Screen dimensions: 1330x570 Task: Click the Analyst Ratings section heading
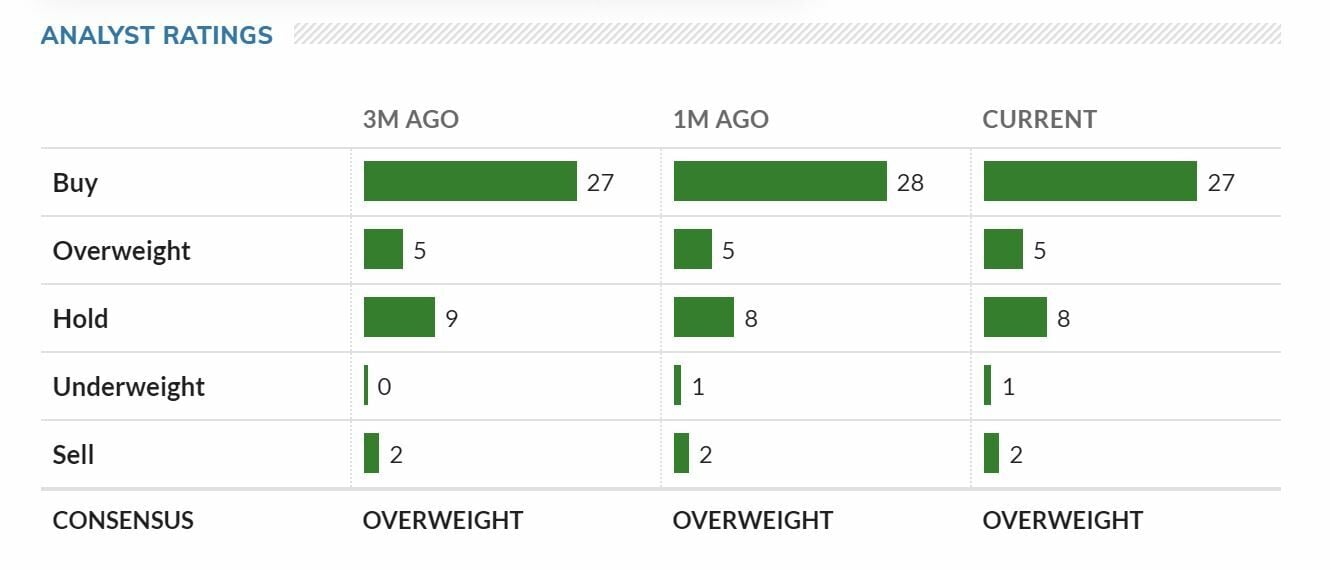coord(157,36)
